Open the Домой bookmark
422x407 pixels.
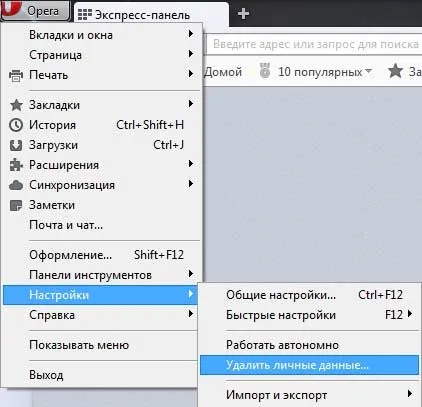click(223, 72)
